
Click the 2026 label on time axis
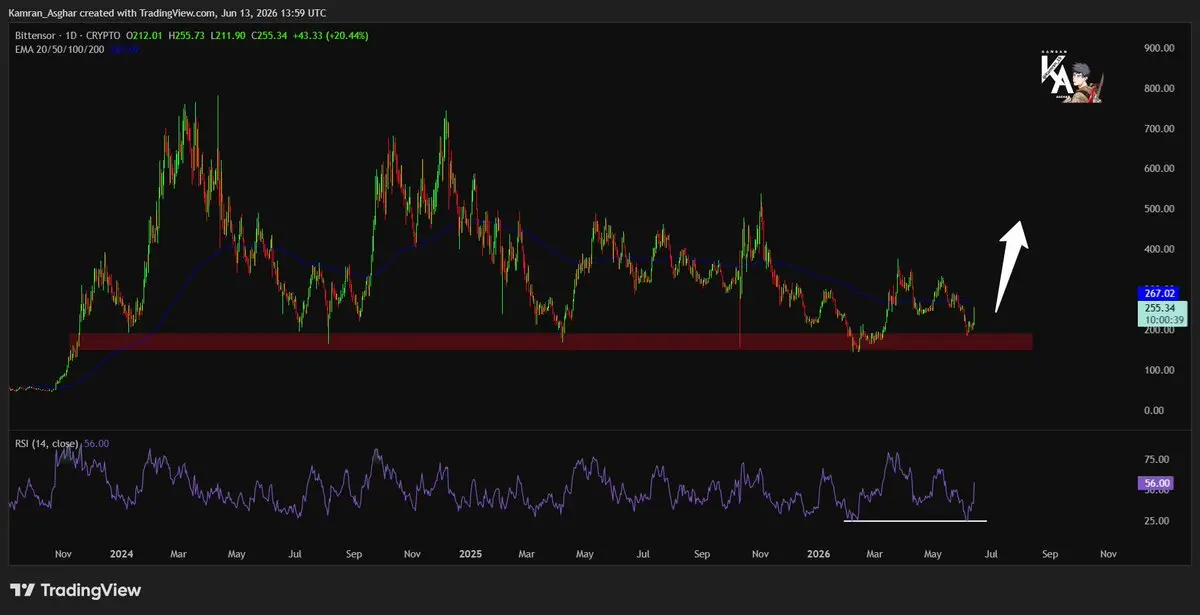tap(818, 553)
